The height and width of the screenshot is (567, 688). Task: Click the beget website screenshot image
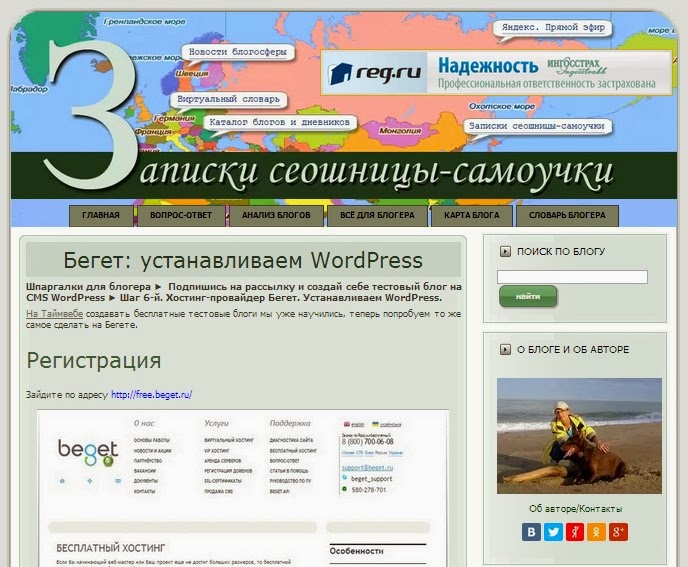click(x=243, y=488)
